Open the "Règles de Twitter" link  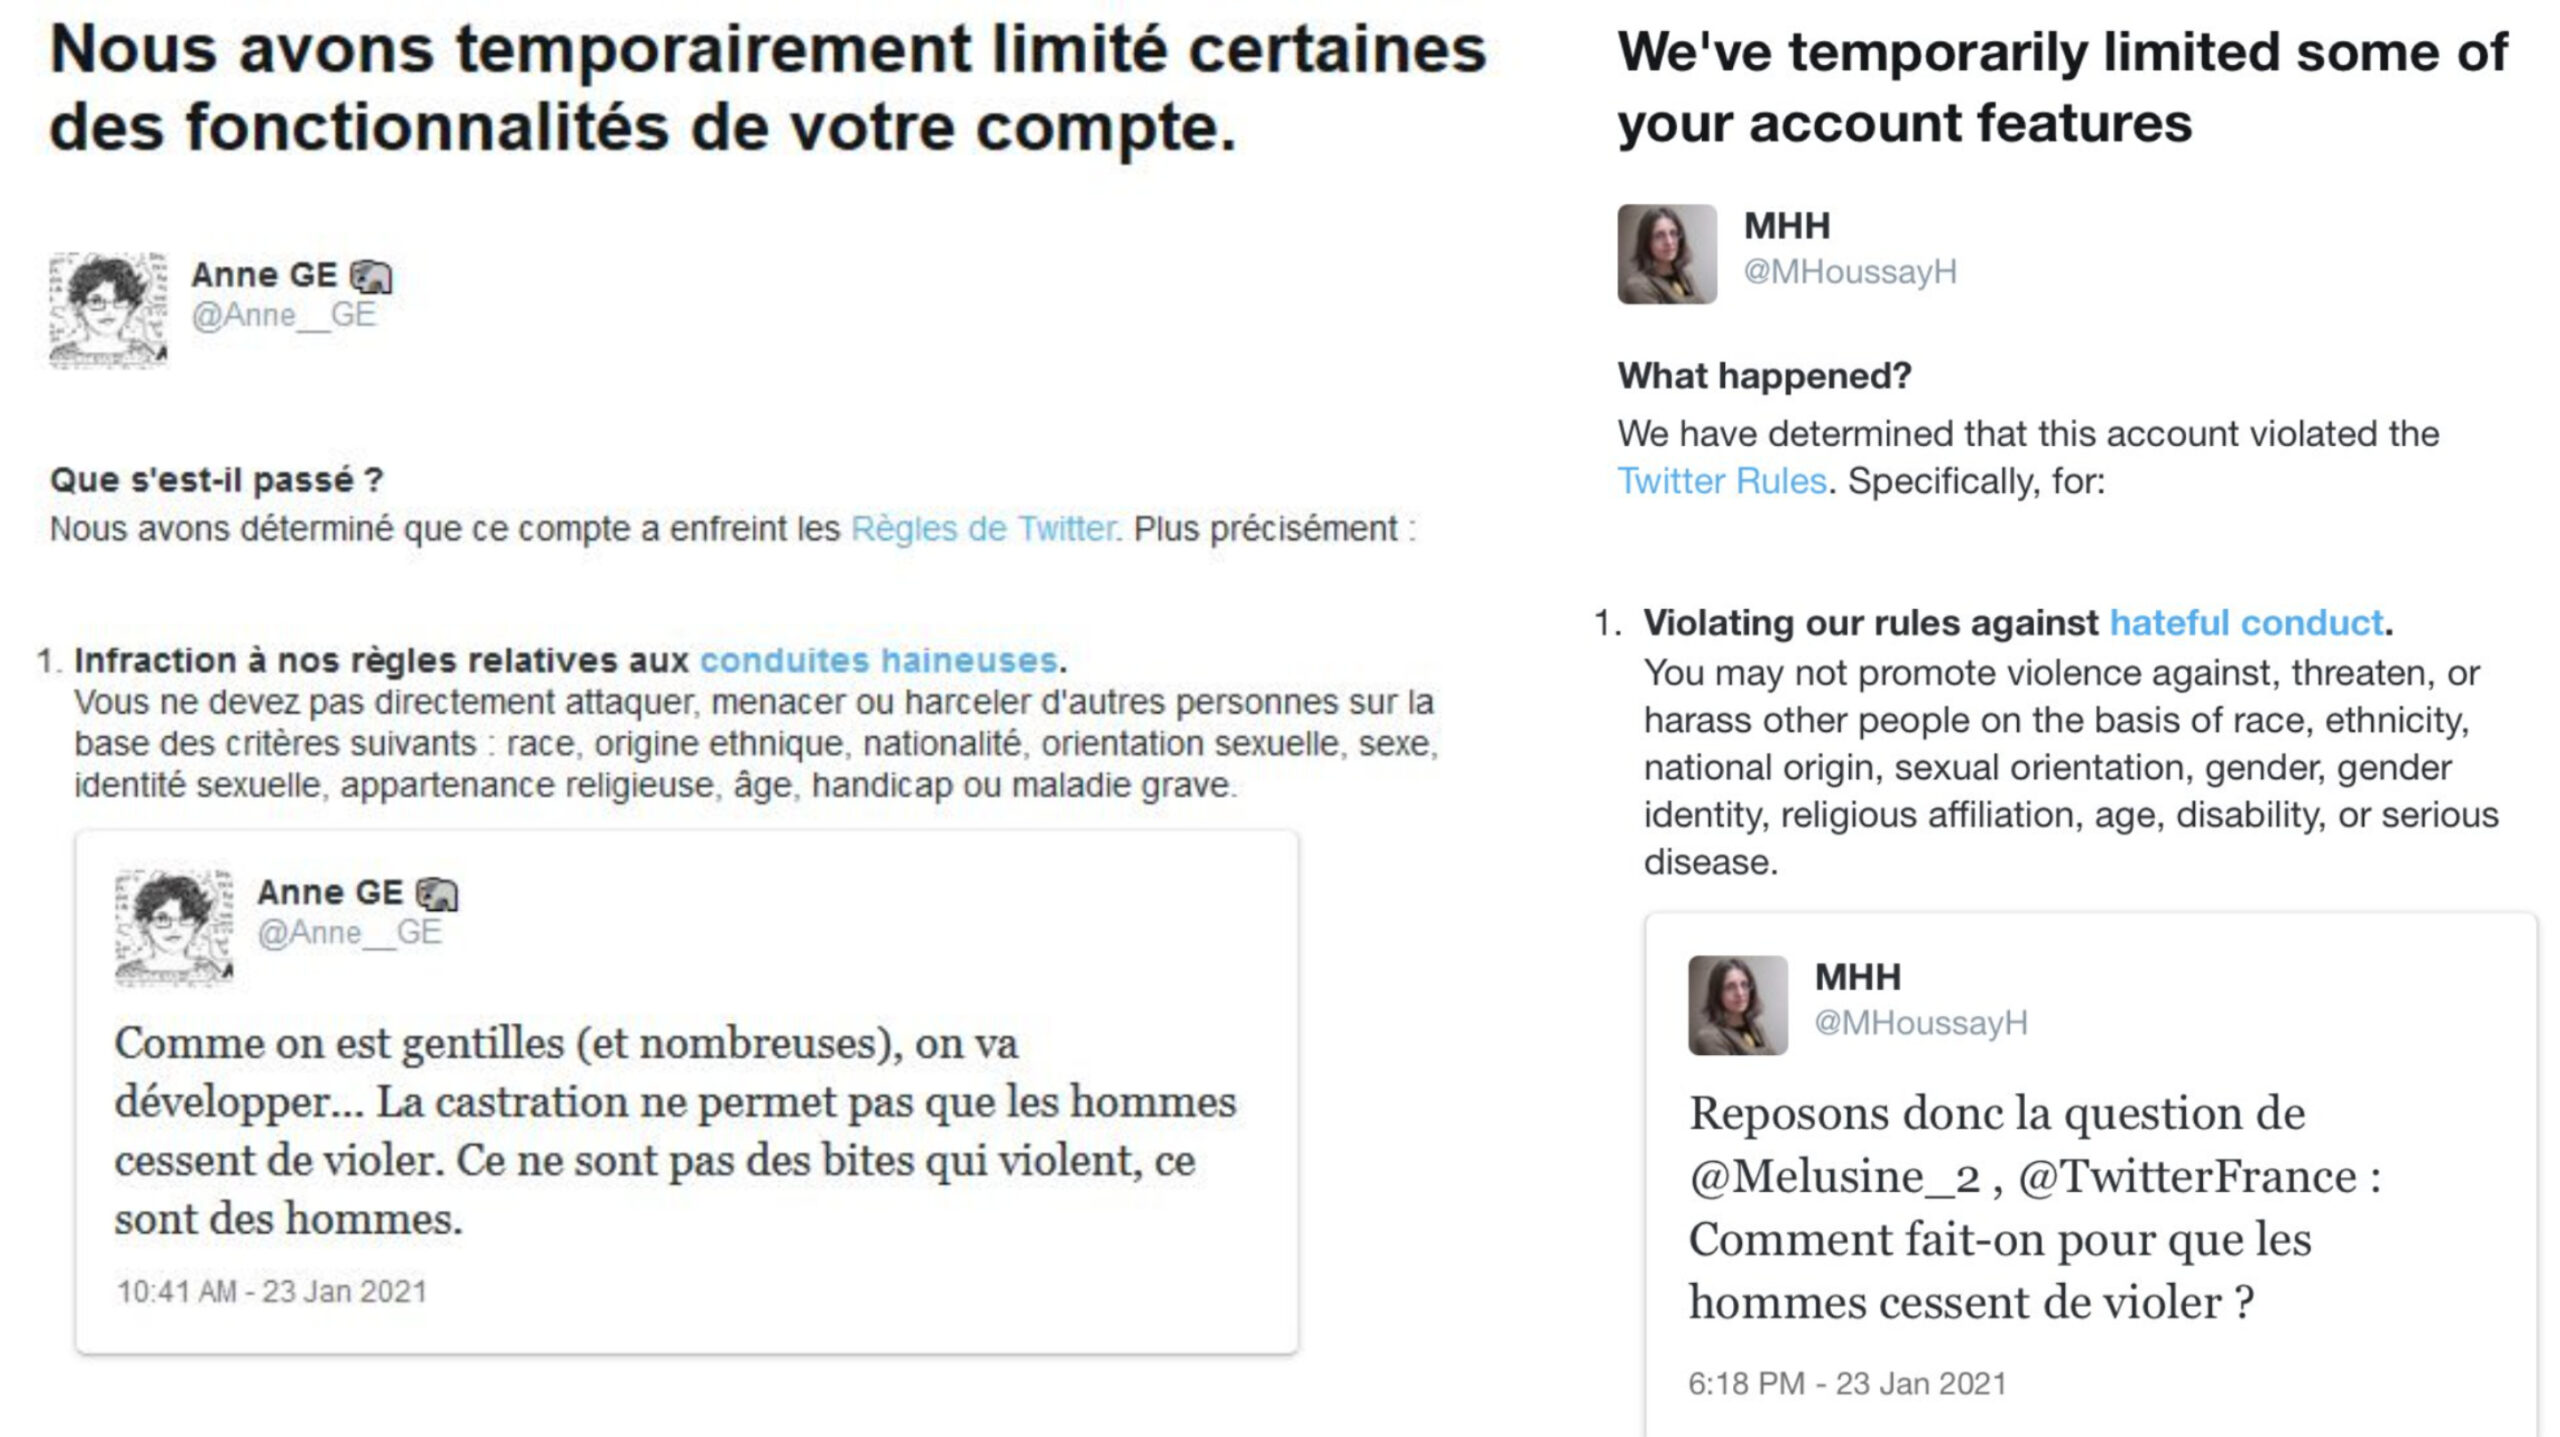pyautogui.click(x=985, y=529)
